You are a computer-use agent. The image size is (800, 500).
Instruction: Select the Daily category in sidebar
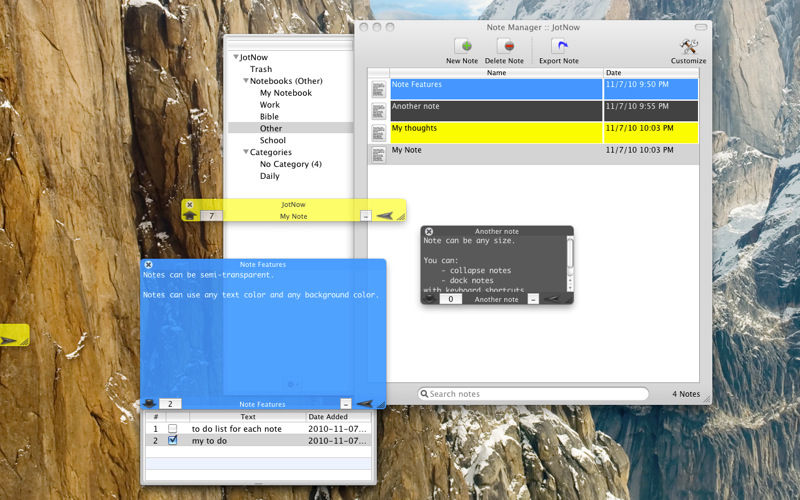coord(270,176)
